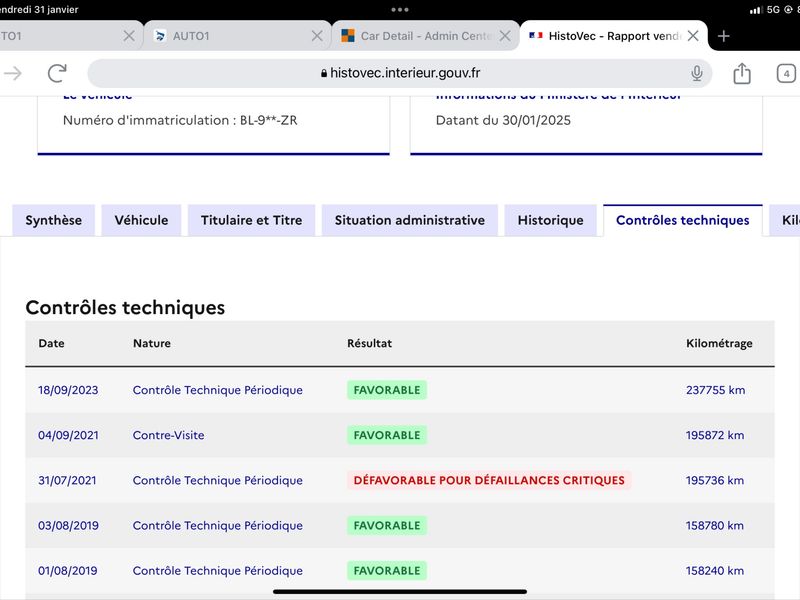Click the Contrôles techniques section heading

click(x=125, y=308)
